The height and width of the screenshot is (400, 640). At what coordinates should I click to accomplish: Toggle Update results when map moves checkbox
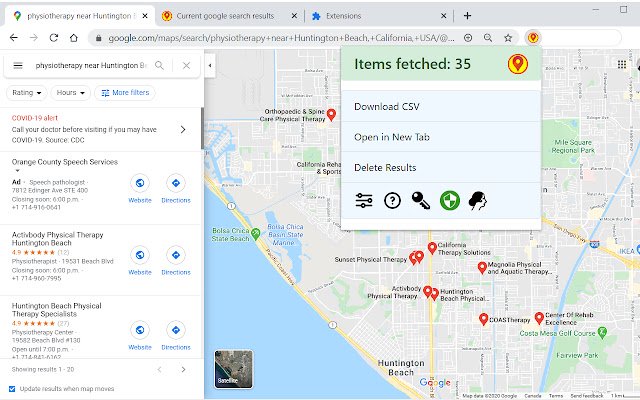tap(12, 389)
